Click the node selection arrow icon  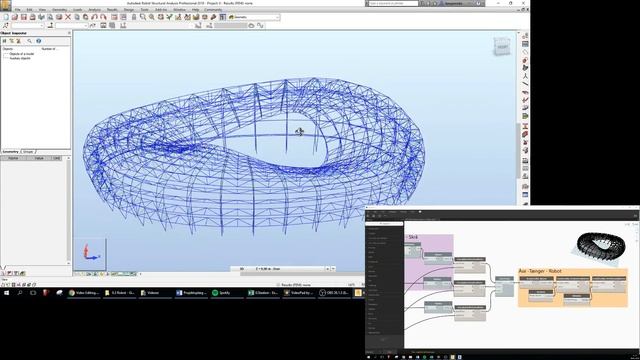(6, 25)
